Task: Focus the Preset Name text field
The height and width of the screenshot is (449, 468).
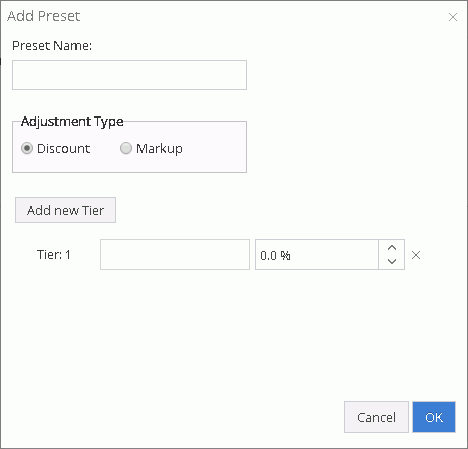Action: pyautogui.click(x=129, y=75)
